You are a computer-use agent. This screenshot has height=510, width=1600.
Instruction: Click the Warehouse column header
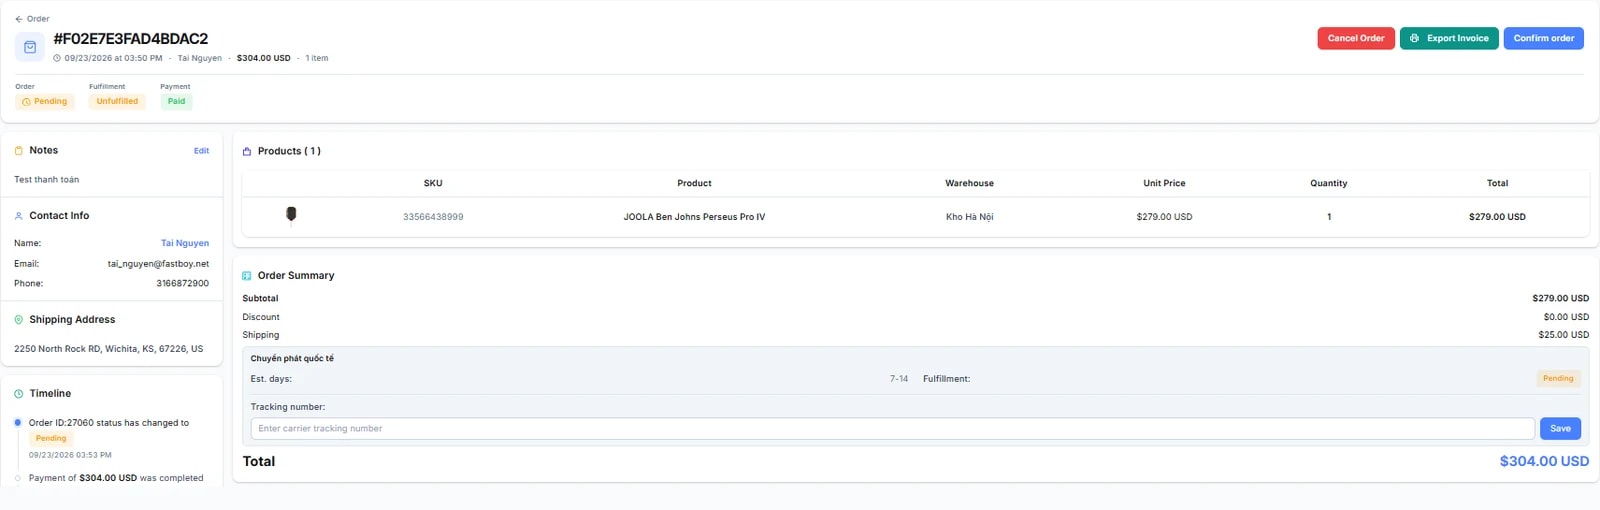[x=969, y=183]
